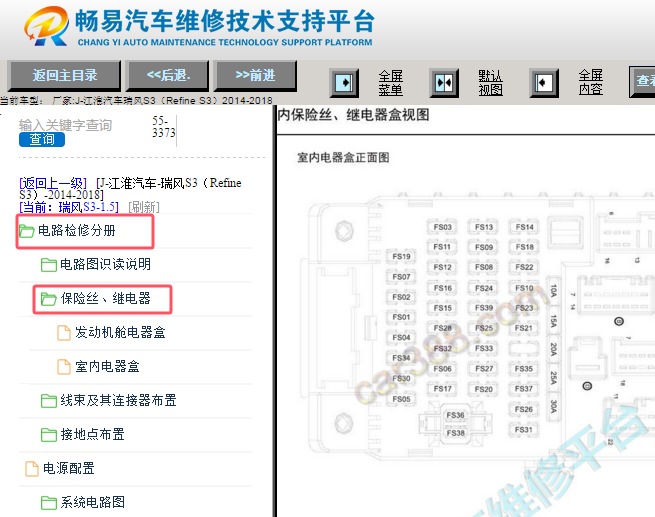This screenshot has width=655, height=517.
Task: Focus the keyword search input field
Action: pyautogui.click(x=84, y=125)
